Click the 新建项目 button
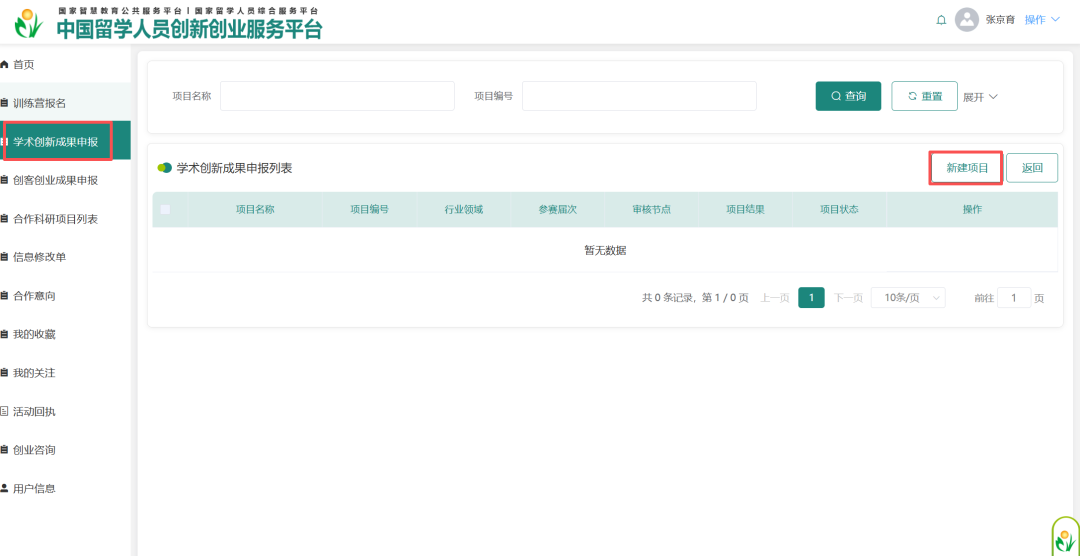Screen dimensions: 1080x556 (967, 168)
